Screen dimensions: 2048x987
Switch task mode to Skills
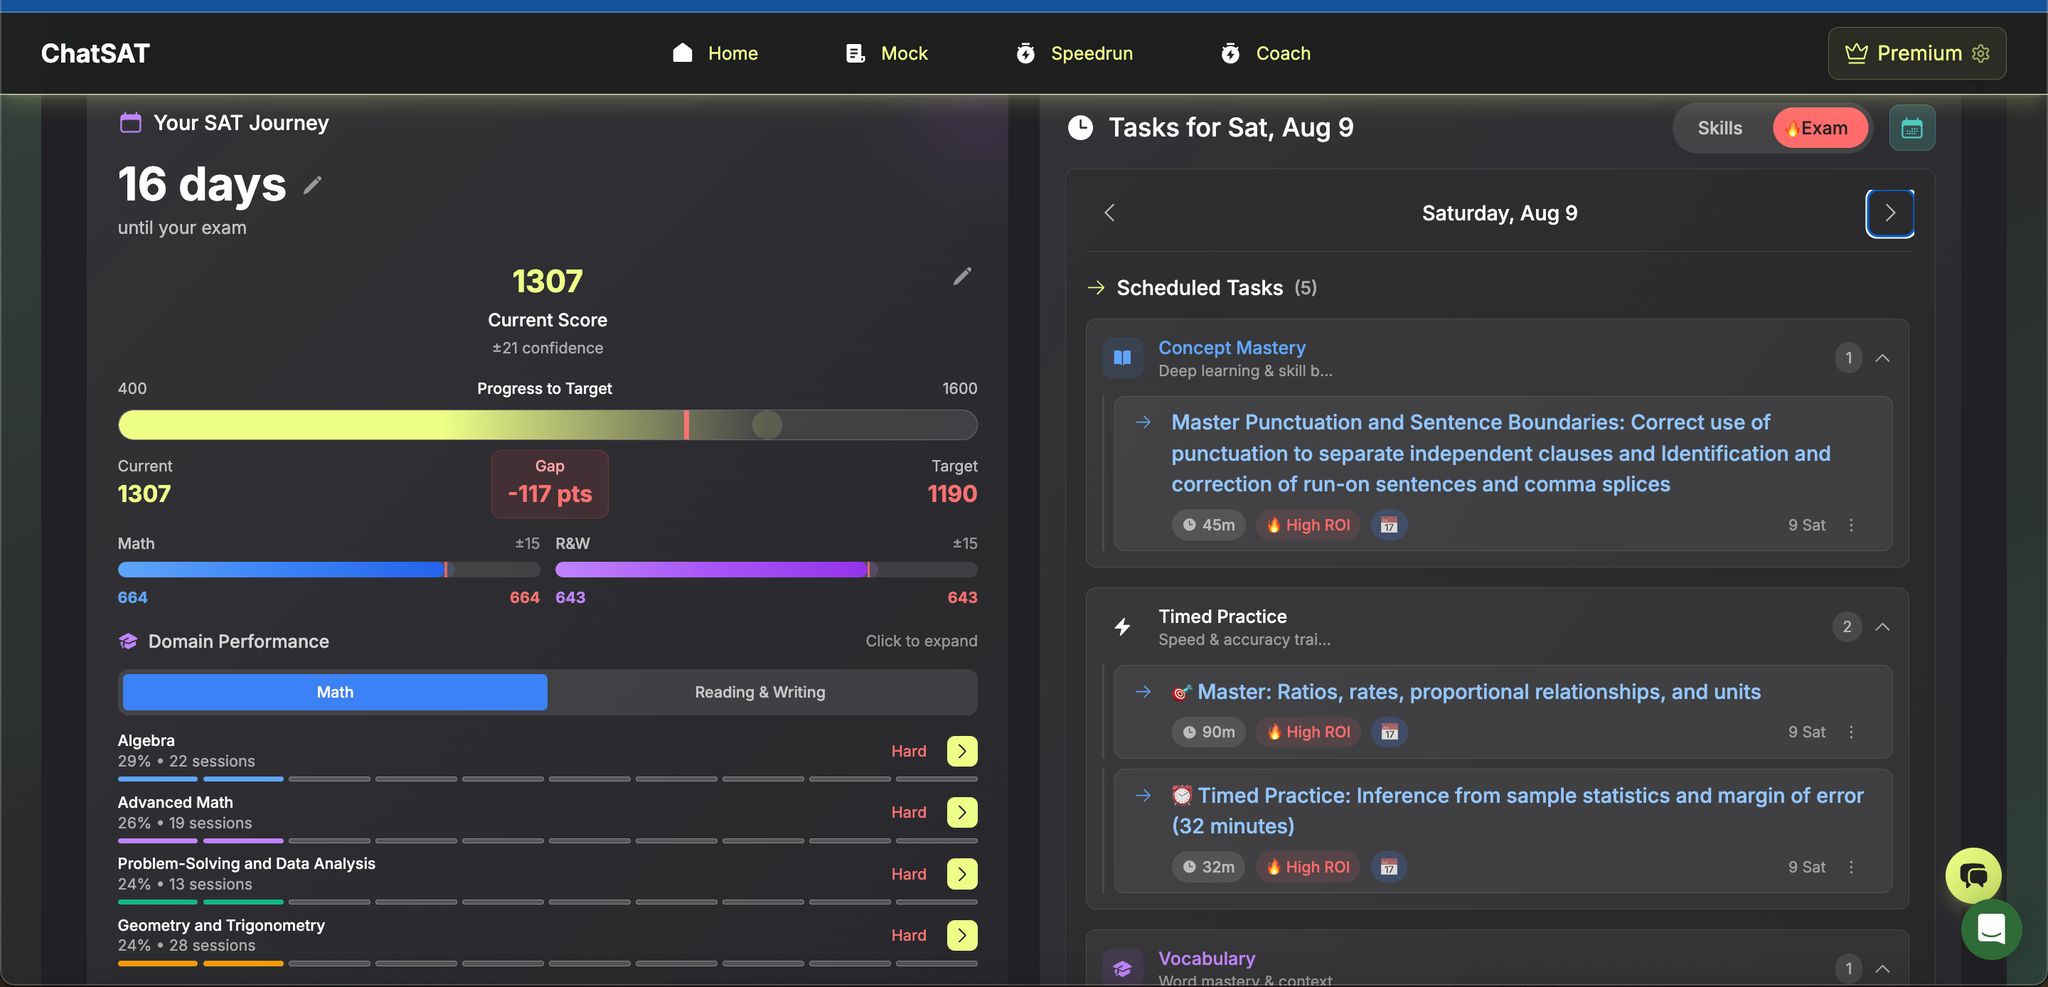1719,128
